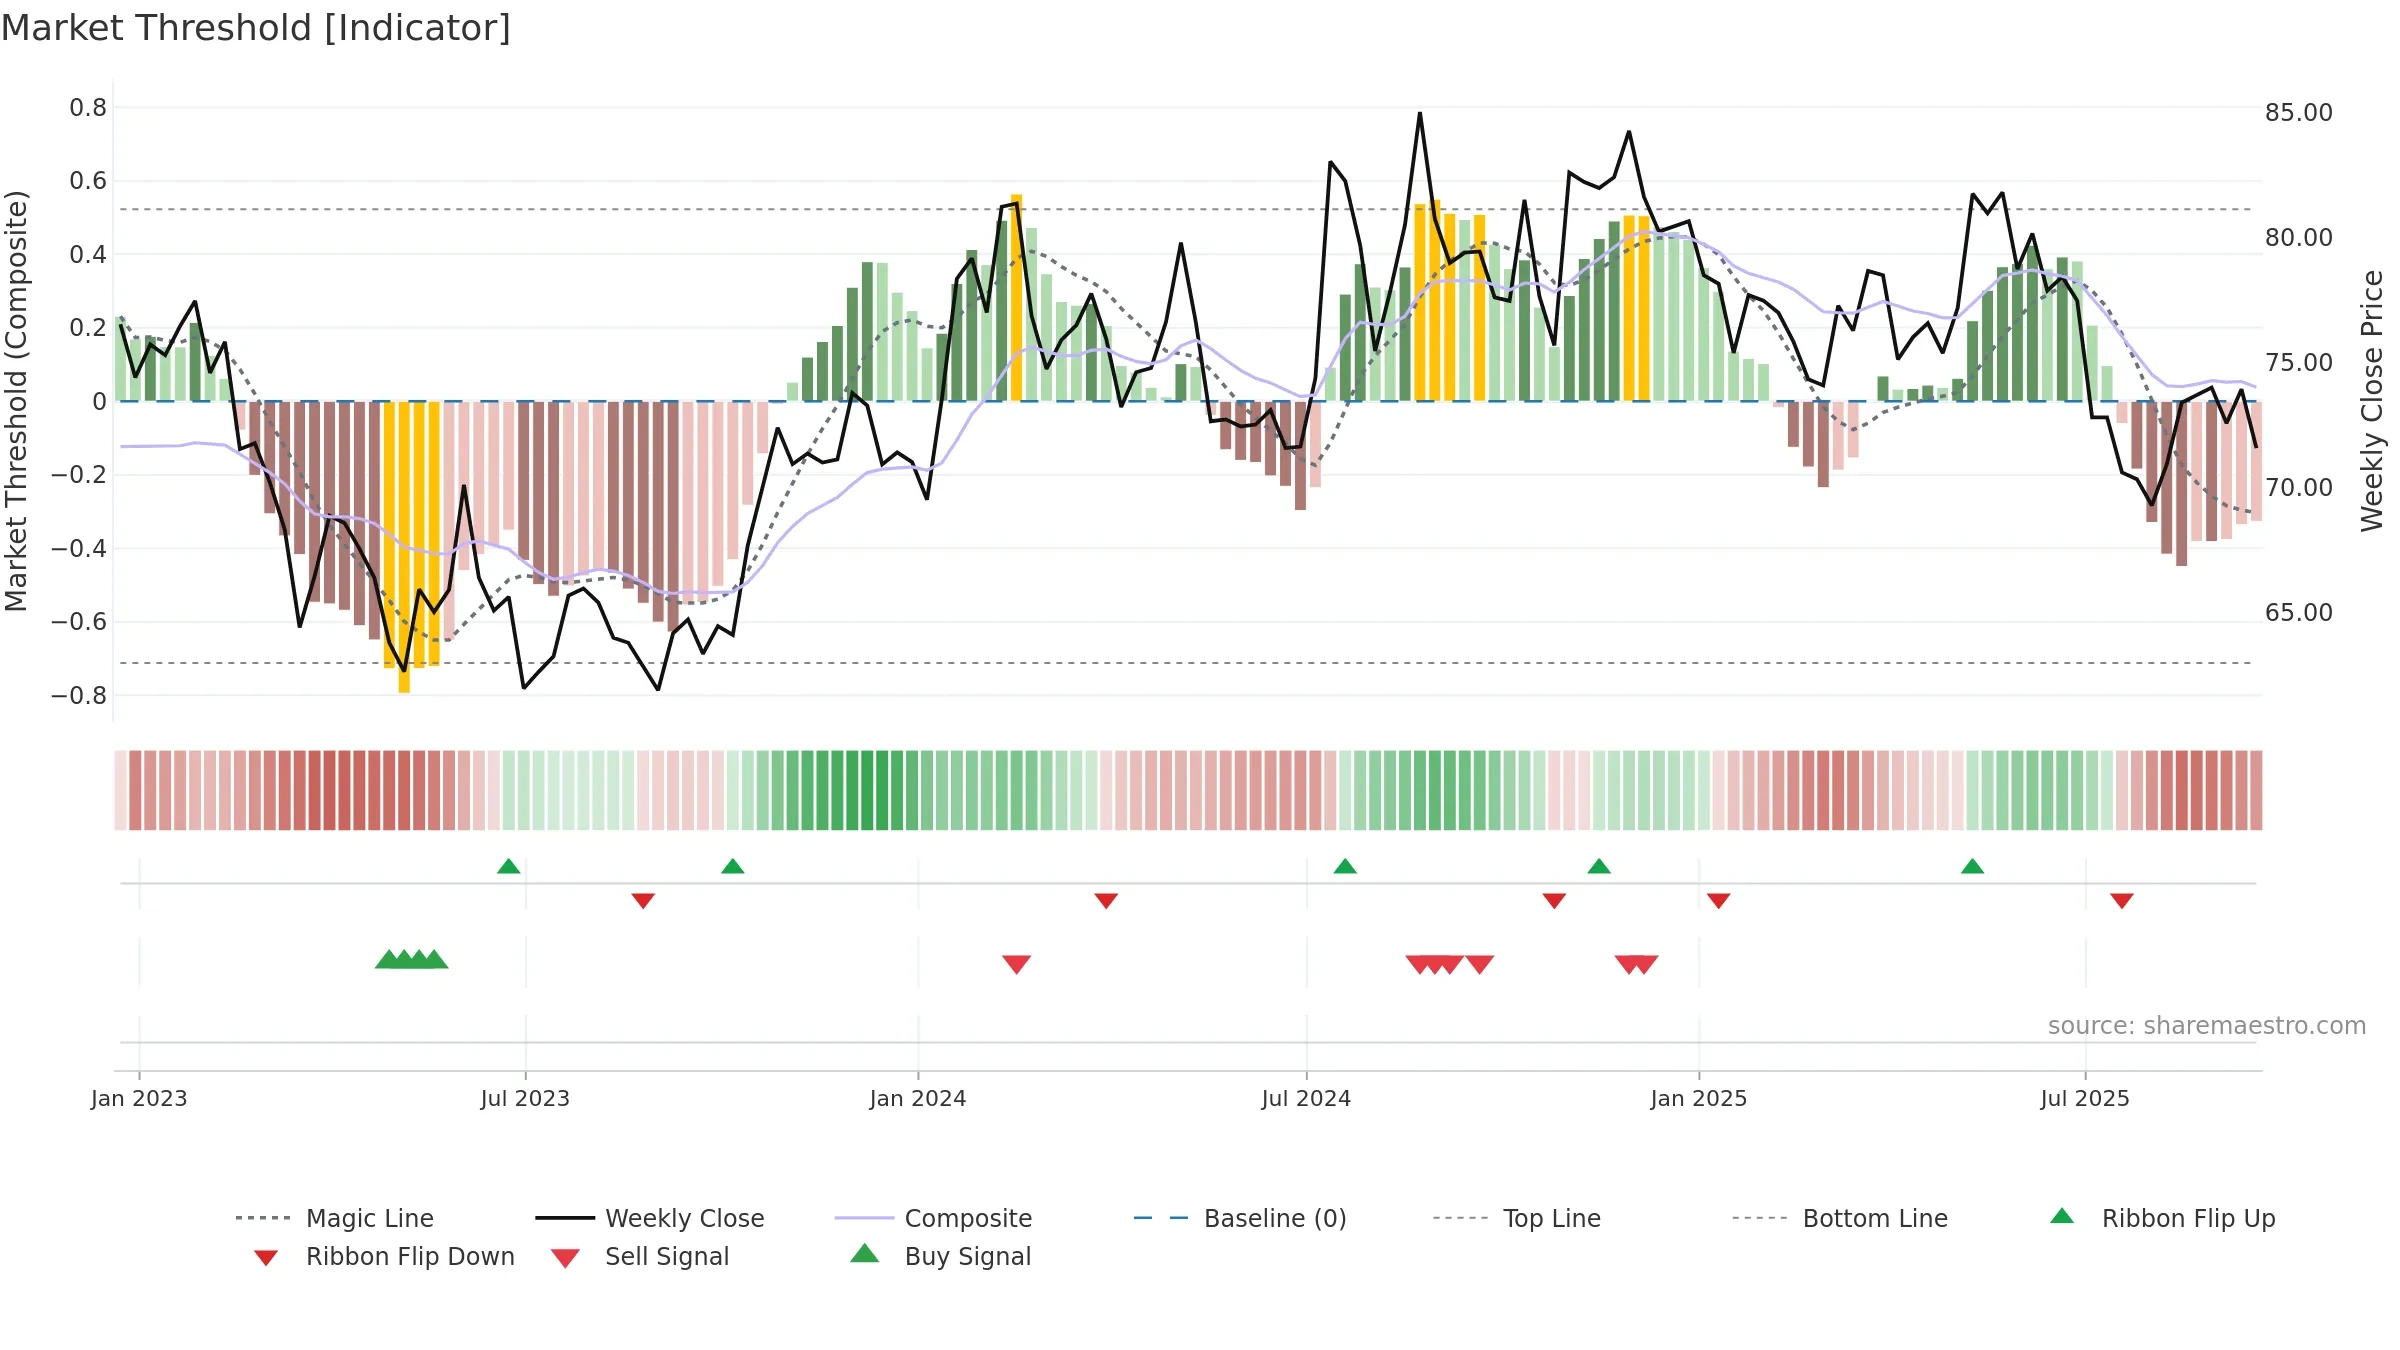Toggle the Weekly Close legend entry

pos(650,1218)
